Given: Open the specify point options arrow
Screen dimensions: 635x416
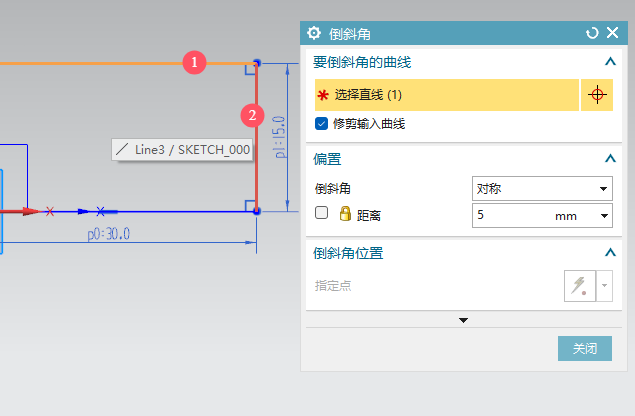Looking at the screenshot, I should [604, 286].
